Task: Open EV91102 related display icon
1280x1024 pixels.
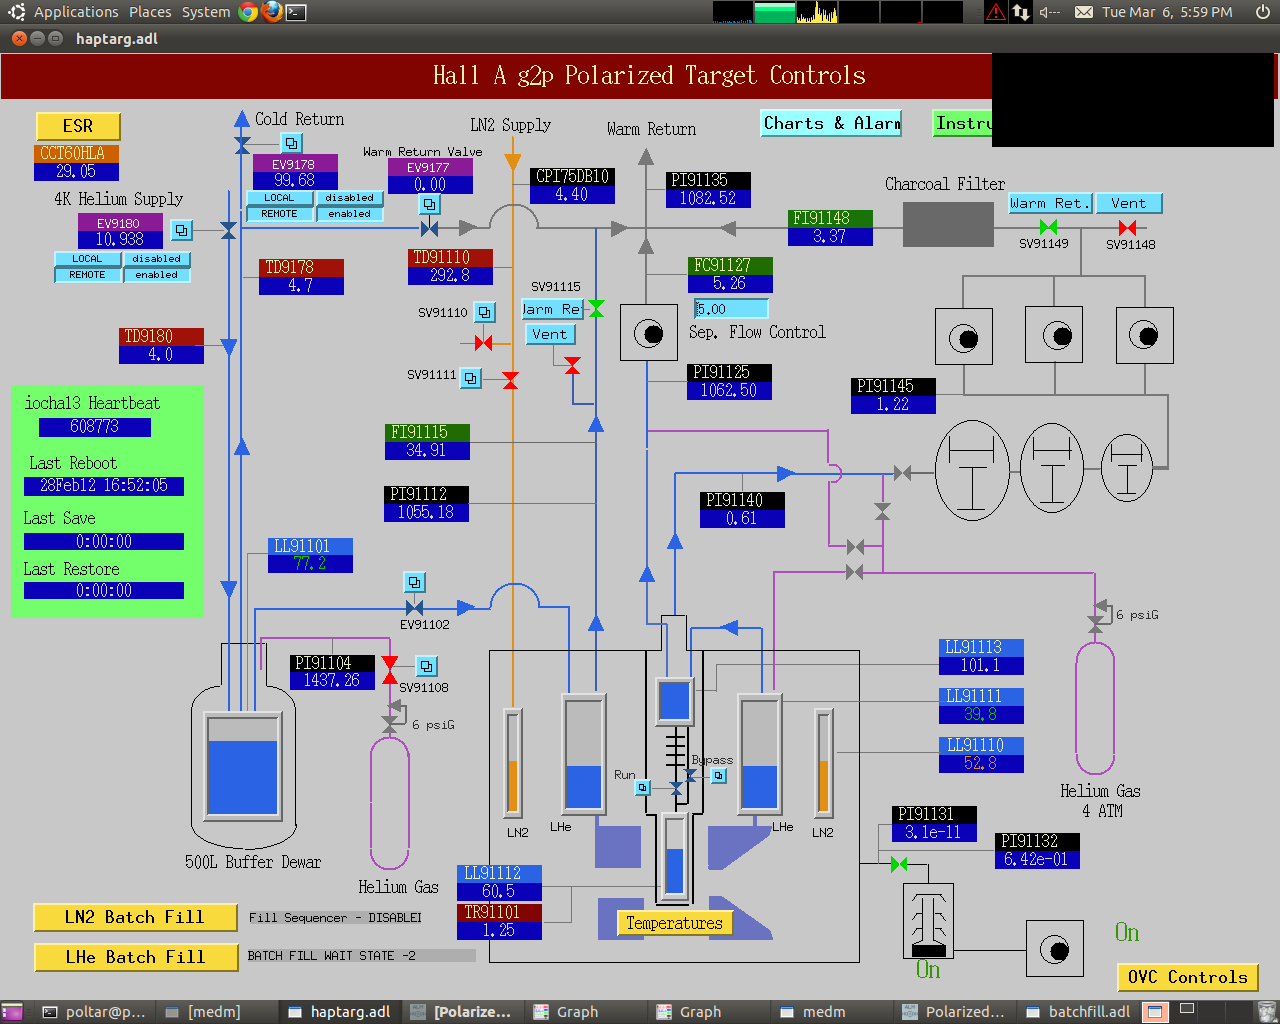Action: (414, 582)
